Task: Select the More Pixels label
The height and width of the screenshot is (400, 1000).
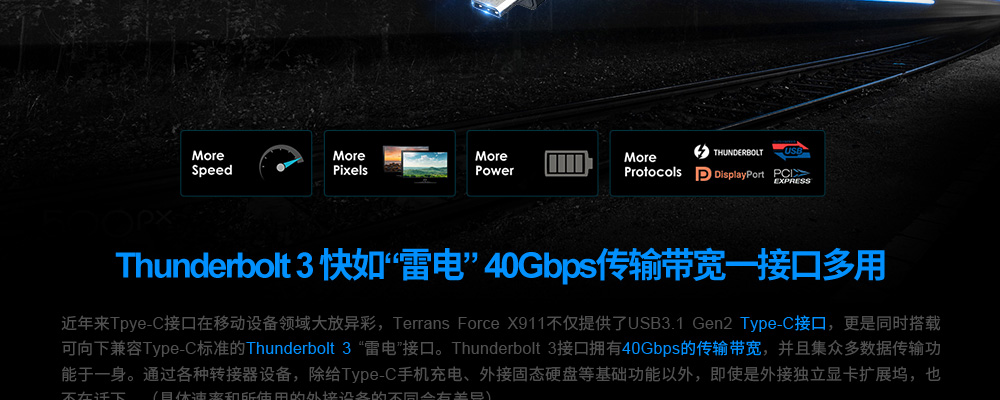Action: (x=350, y=163)
